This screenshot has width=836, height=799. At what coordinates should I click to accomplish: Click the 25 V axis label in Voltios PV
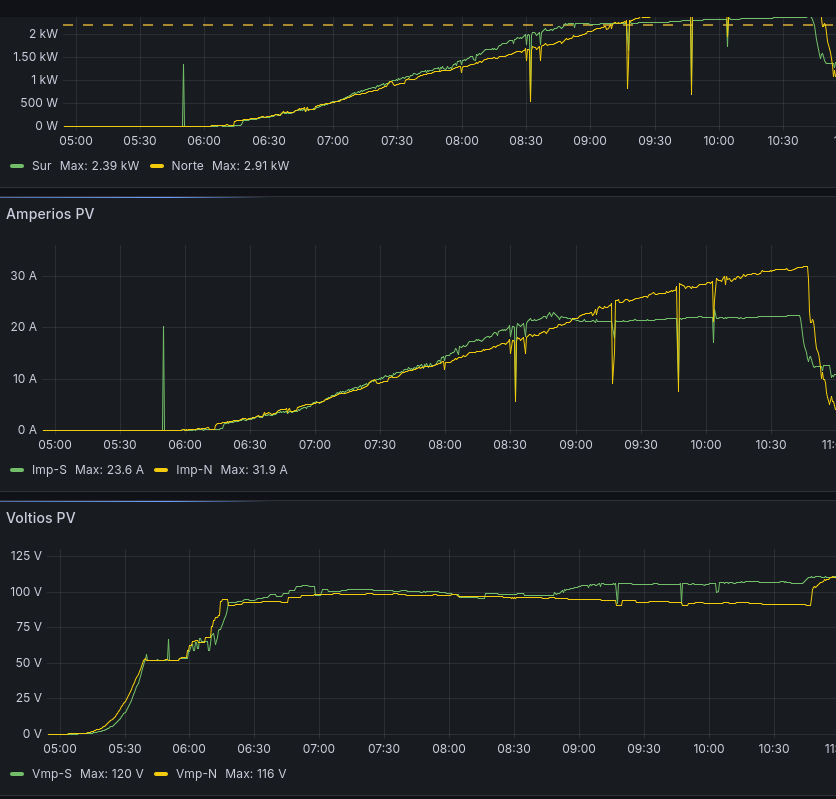point(29,698)
